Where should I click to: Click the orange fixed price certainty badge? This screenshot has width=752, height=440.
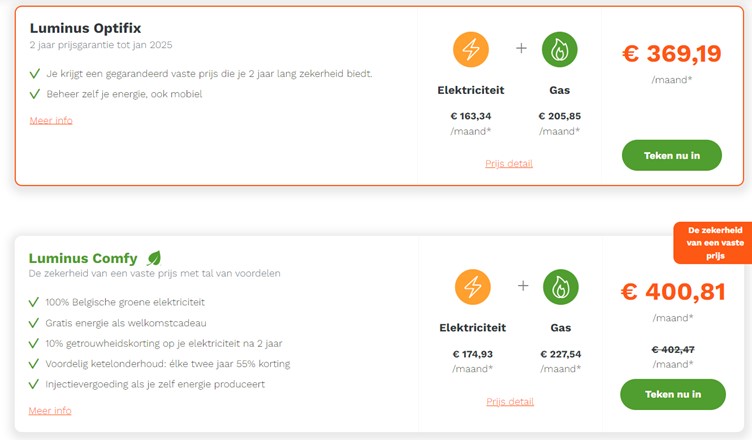click(x=712, y=243)
